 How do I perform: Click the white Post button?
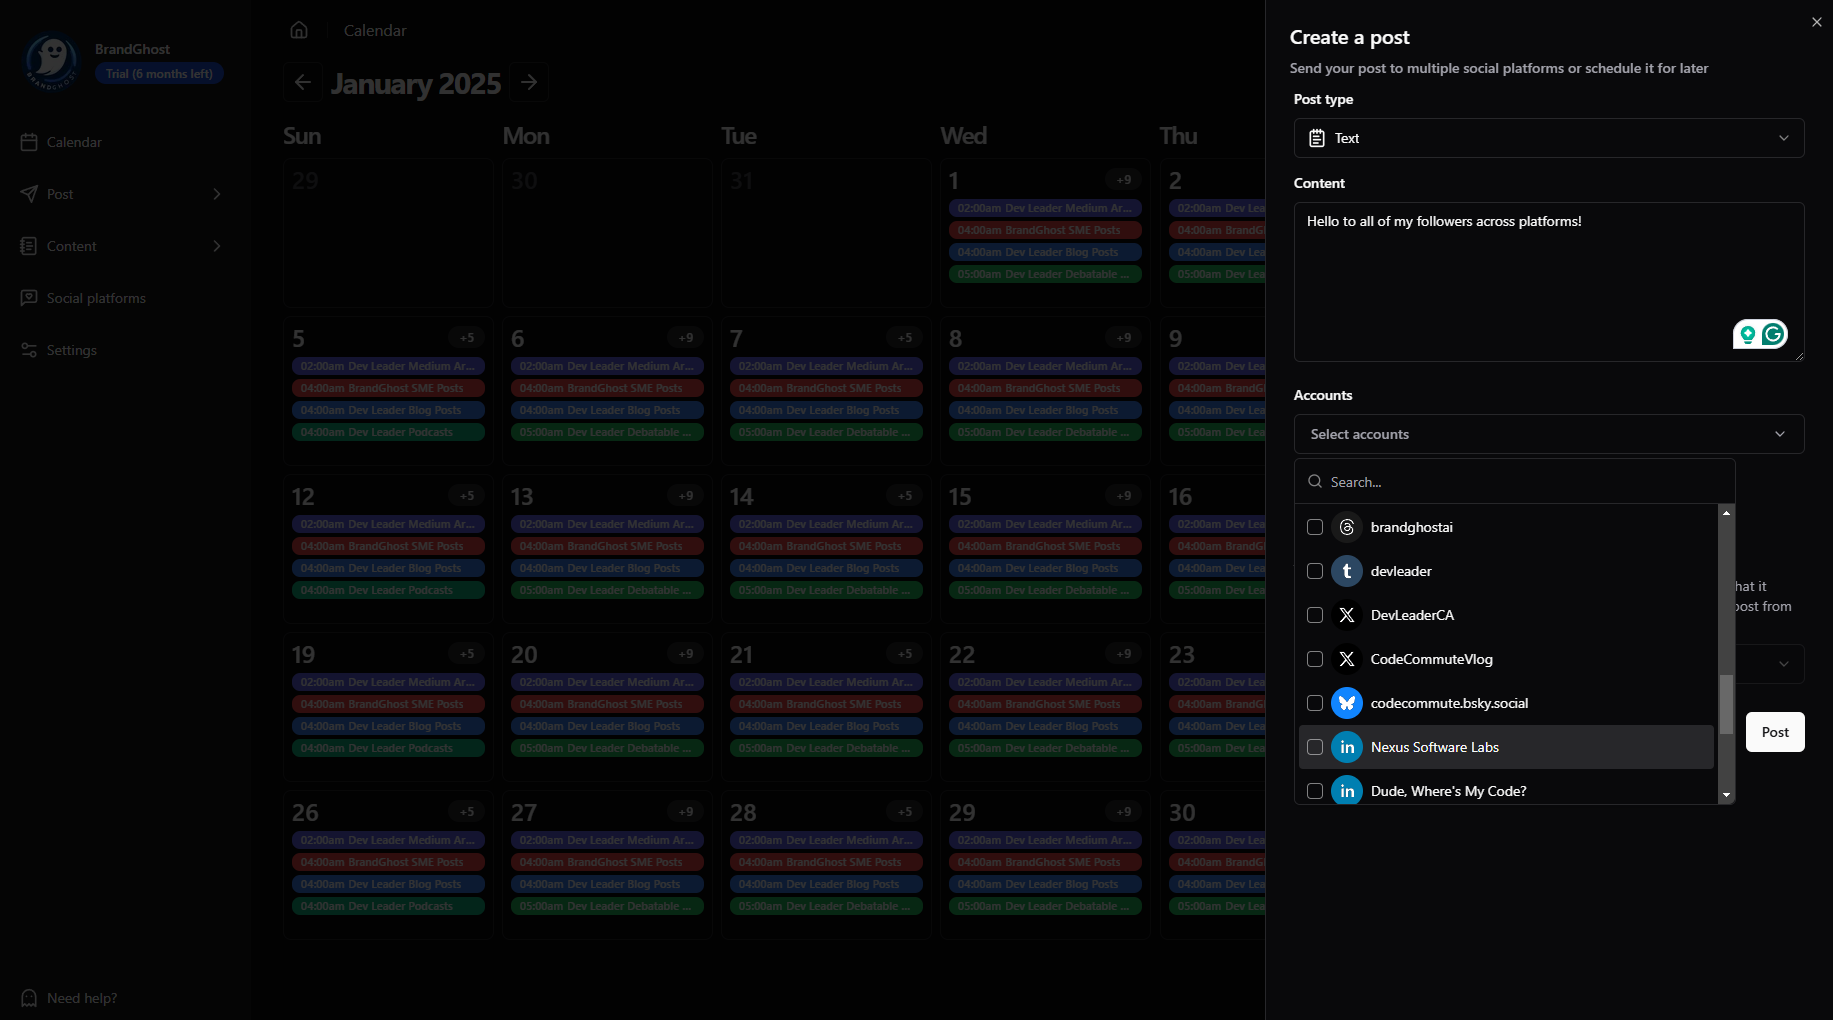(1775, 732)
